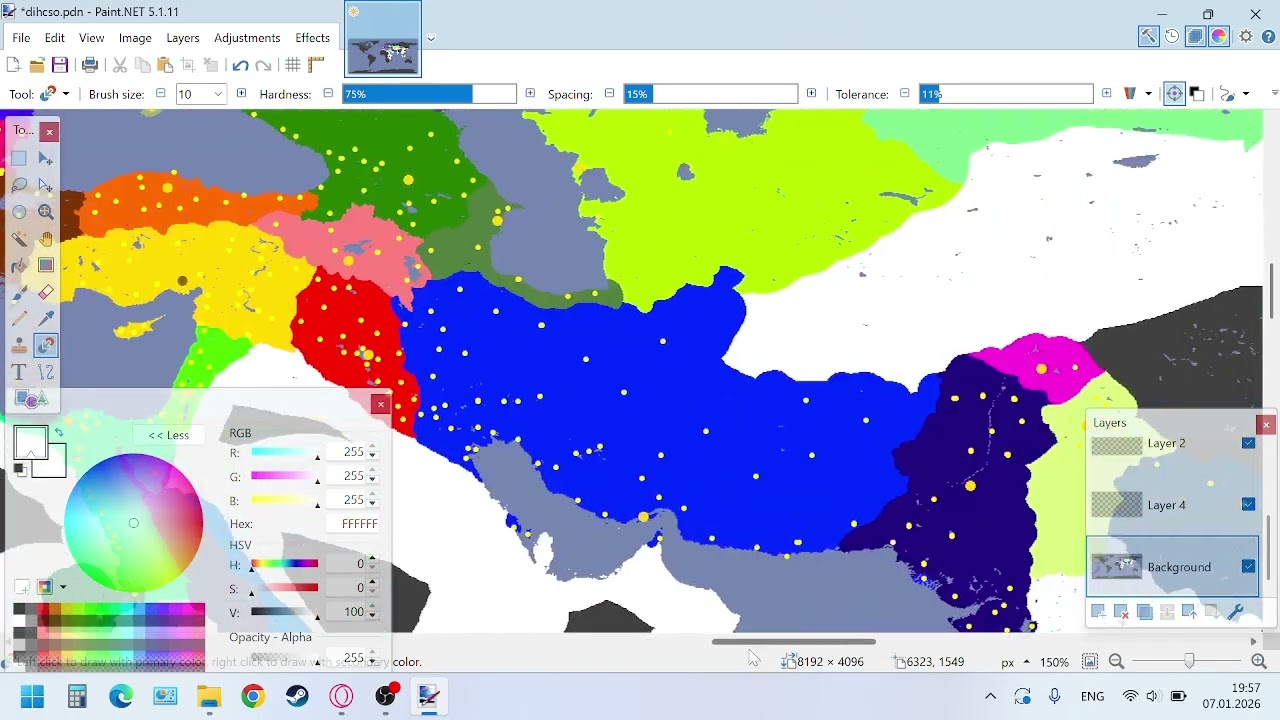Viewport: 1280px width, 720px height.
Task: Open File Explorer from the taskbar
Action: (x=209, y=696)
